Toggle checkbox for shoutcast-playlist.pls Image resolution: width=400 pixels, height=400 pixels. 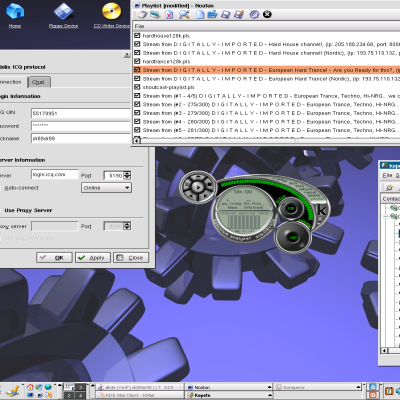(137, 87)
